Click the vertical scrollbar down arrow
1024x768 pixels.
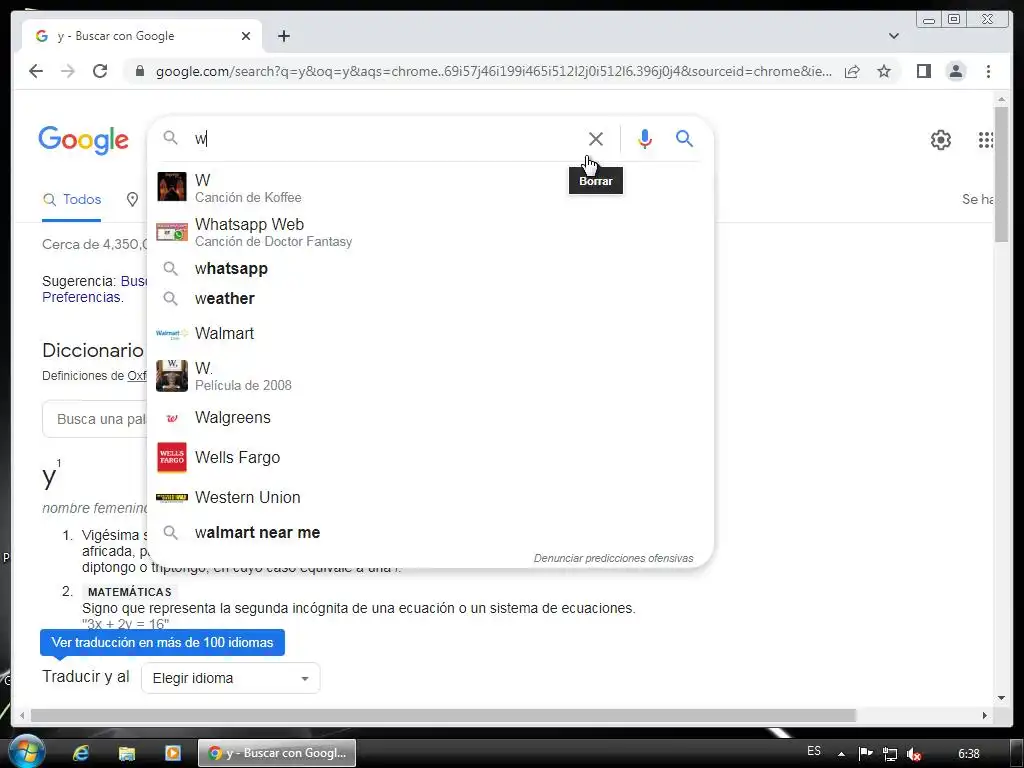tap(1001, 698)
